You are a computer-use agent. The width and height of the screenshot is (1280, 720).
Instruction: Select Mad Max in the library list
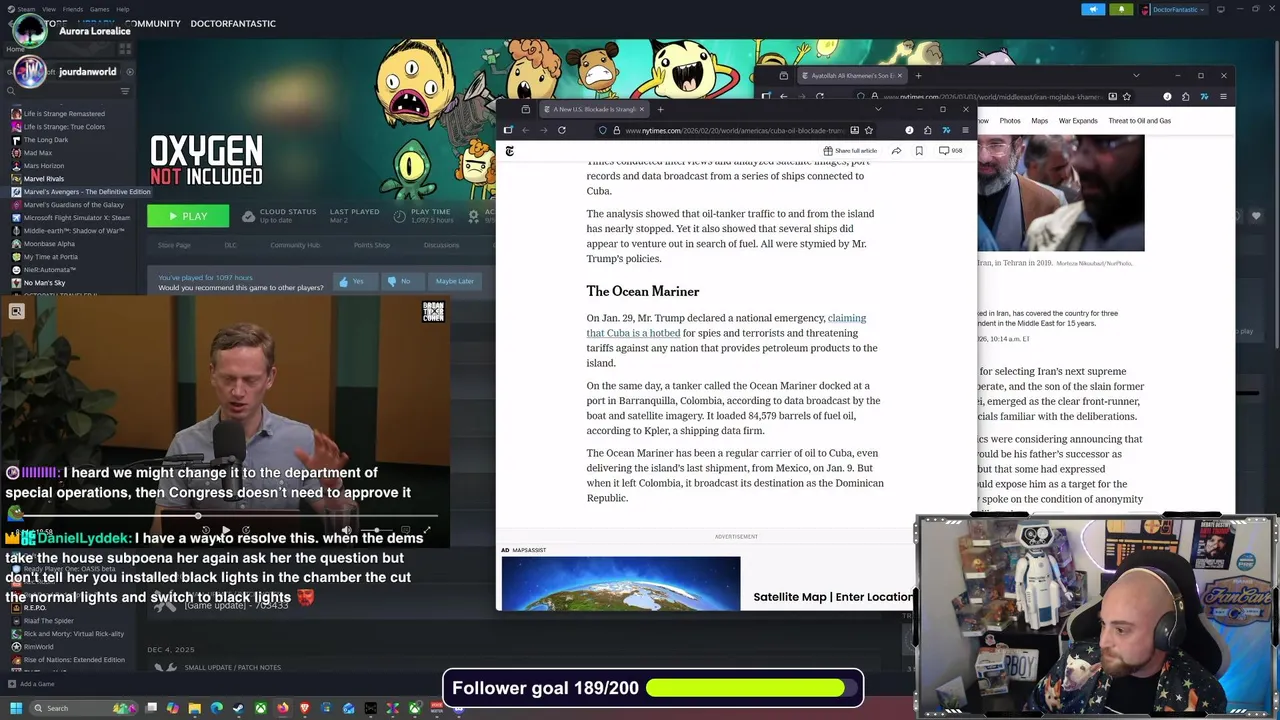[38, 153]
